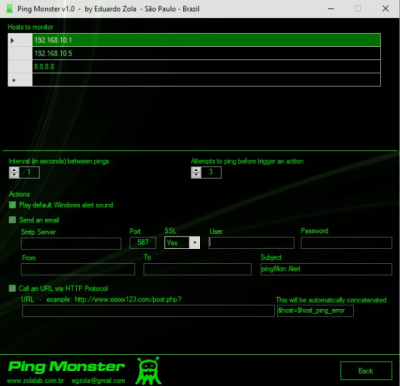Open the www.zolalab.com.br link
This screenshot has width=400, height=386.
point(36,380)
